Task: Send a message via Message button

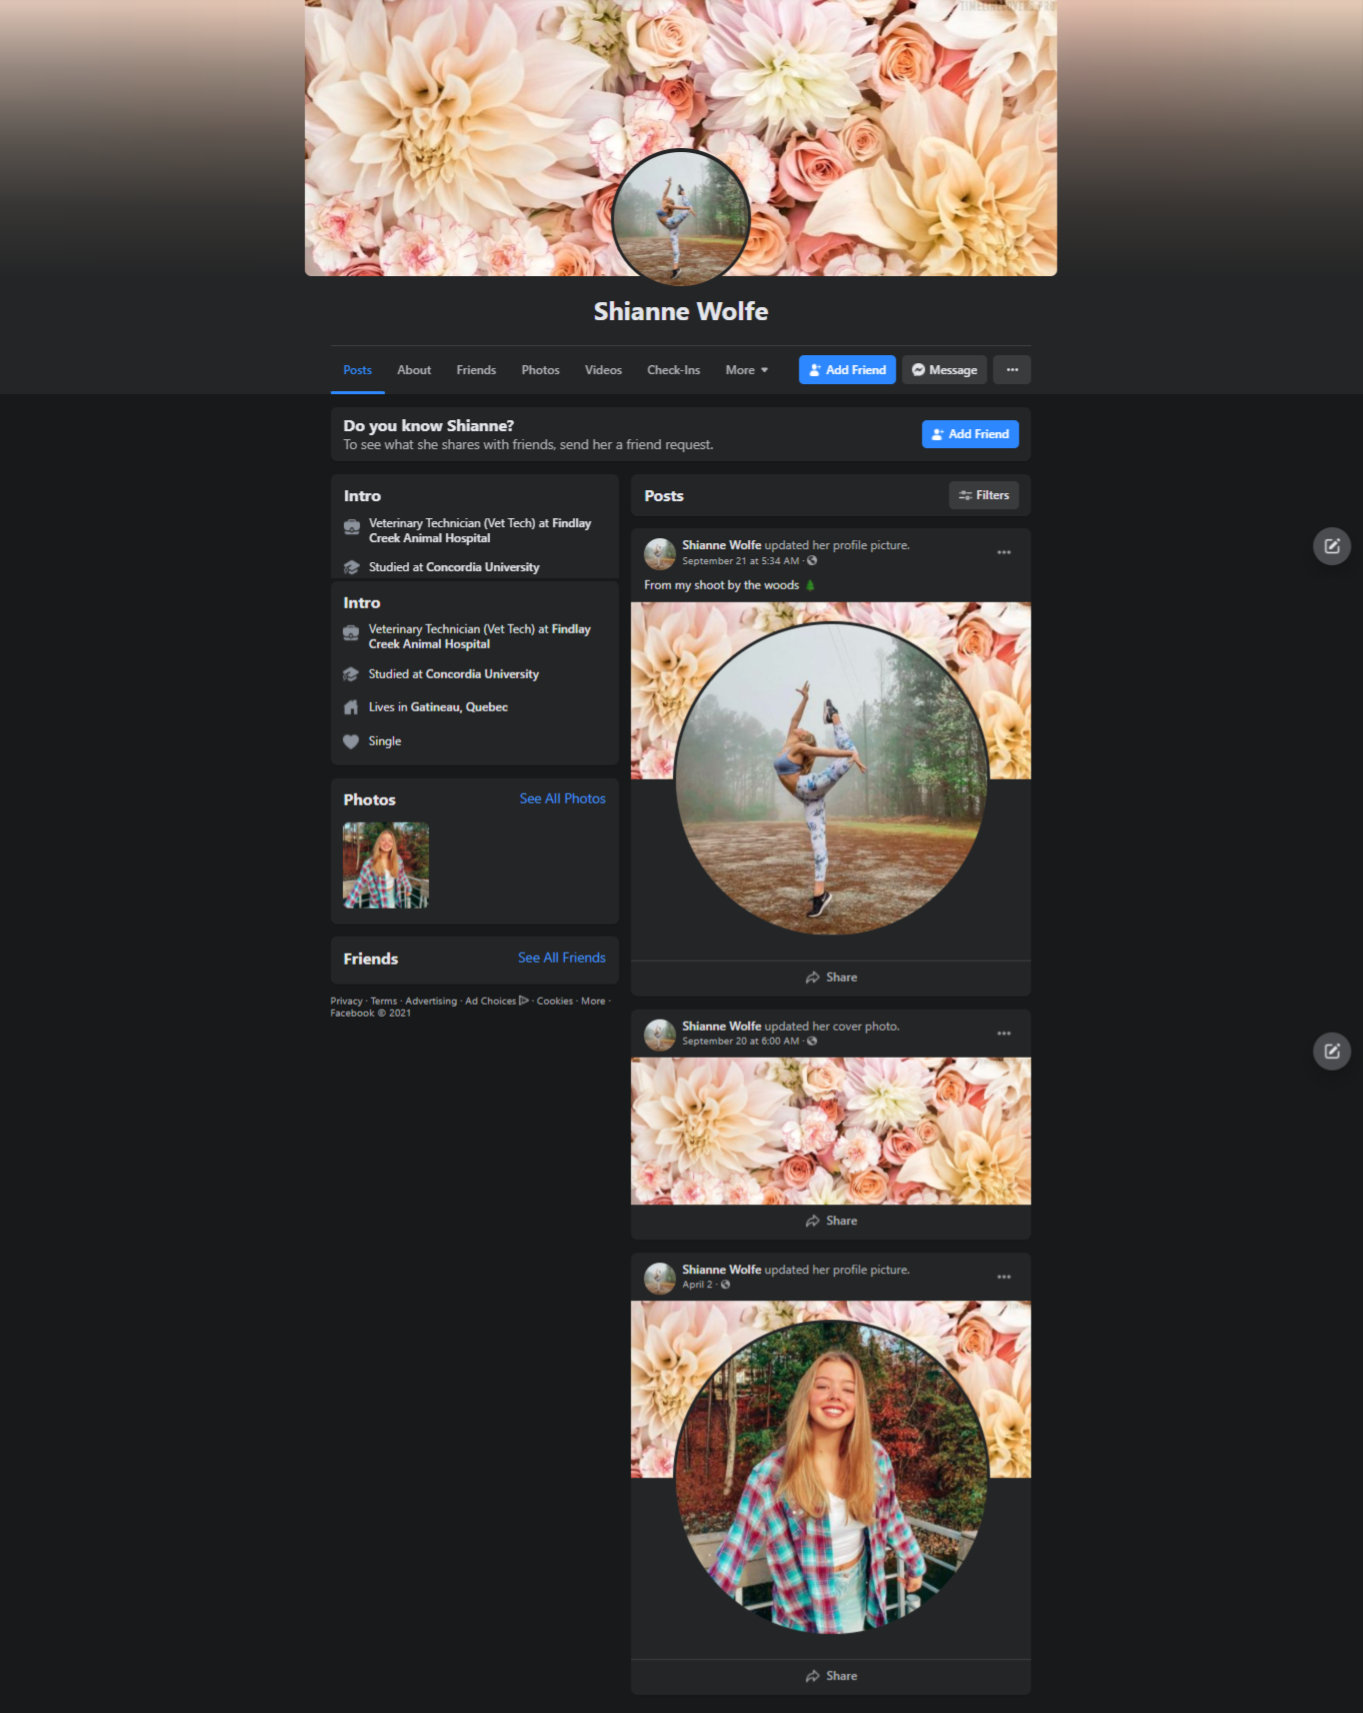Action: pyautogui.click(x=944, y=370)
